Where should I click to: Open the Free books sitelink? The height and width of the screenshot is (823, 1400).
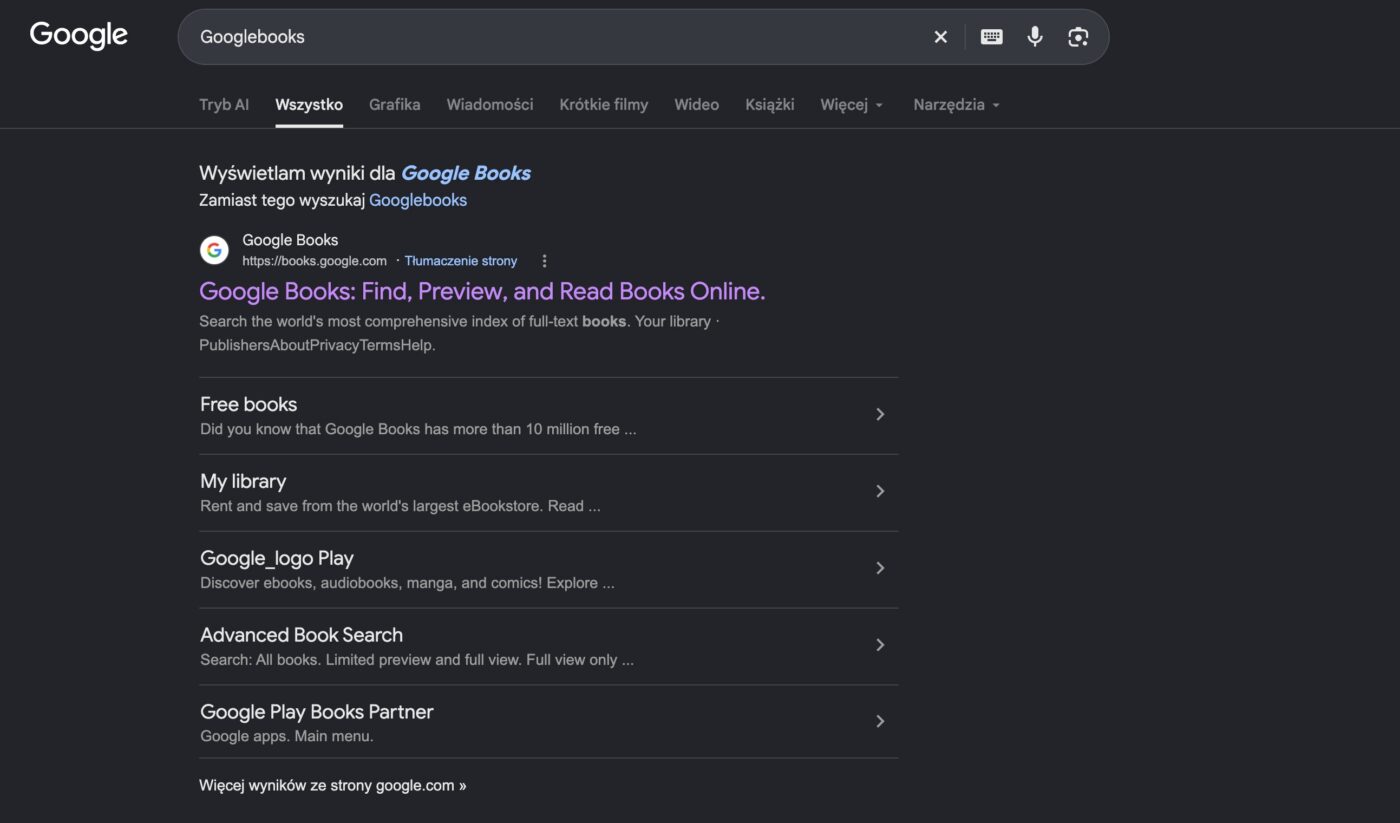[249, 404]
